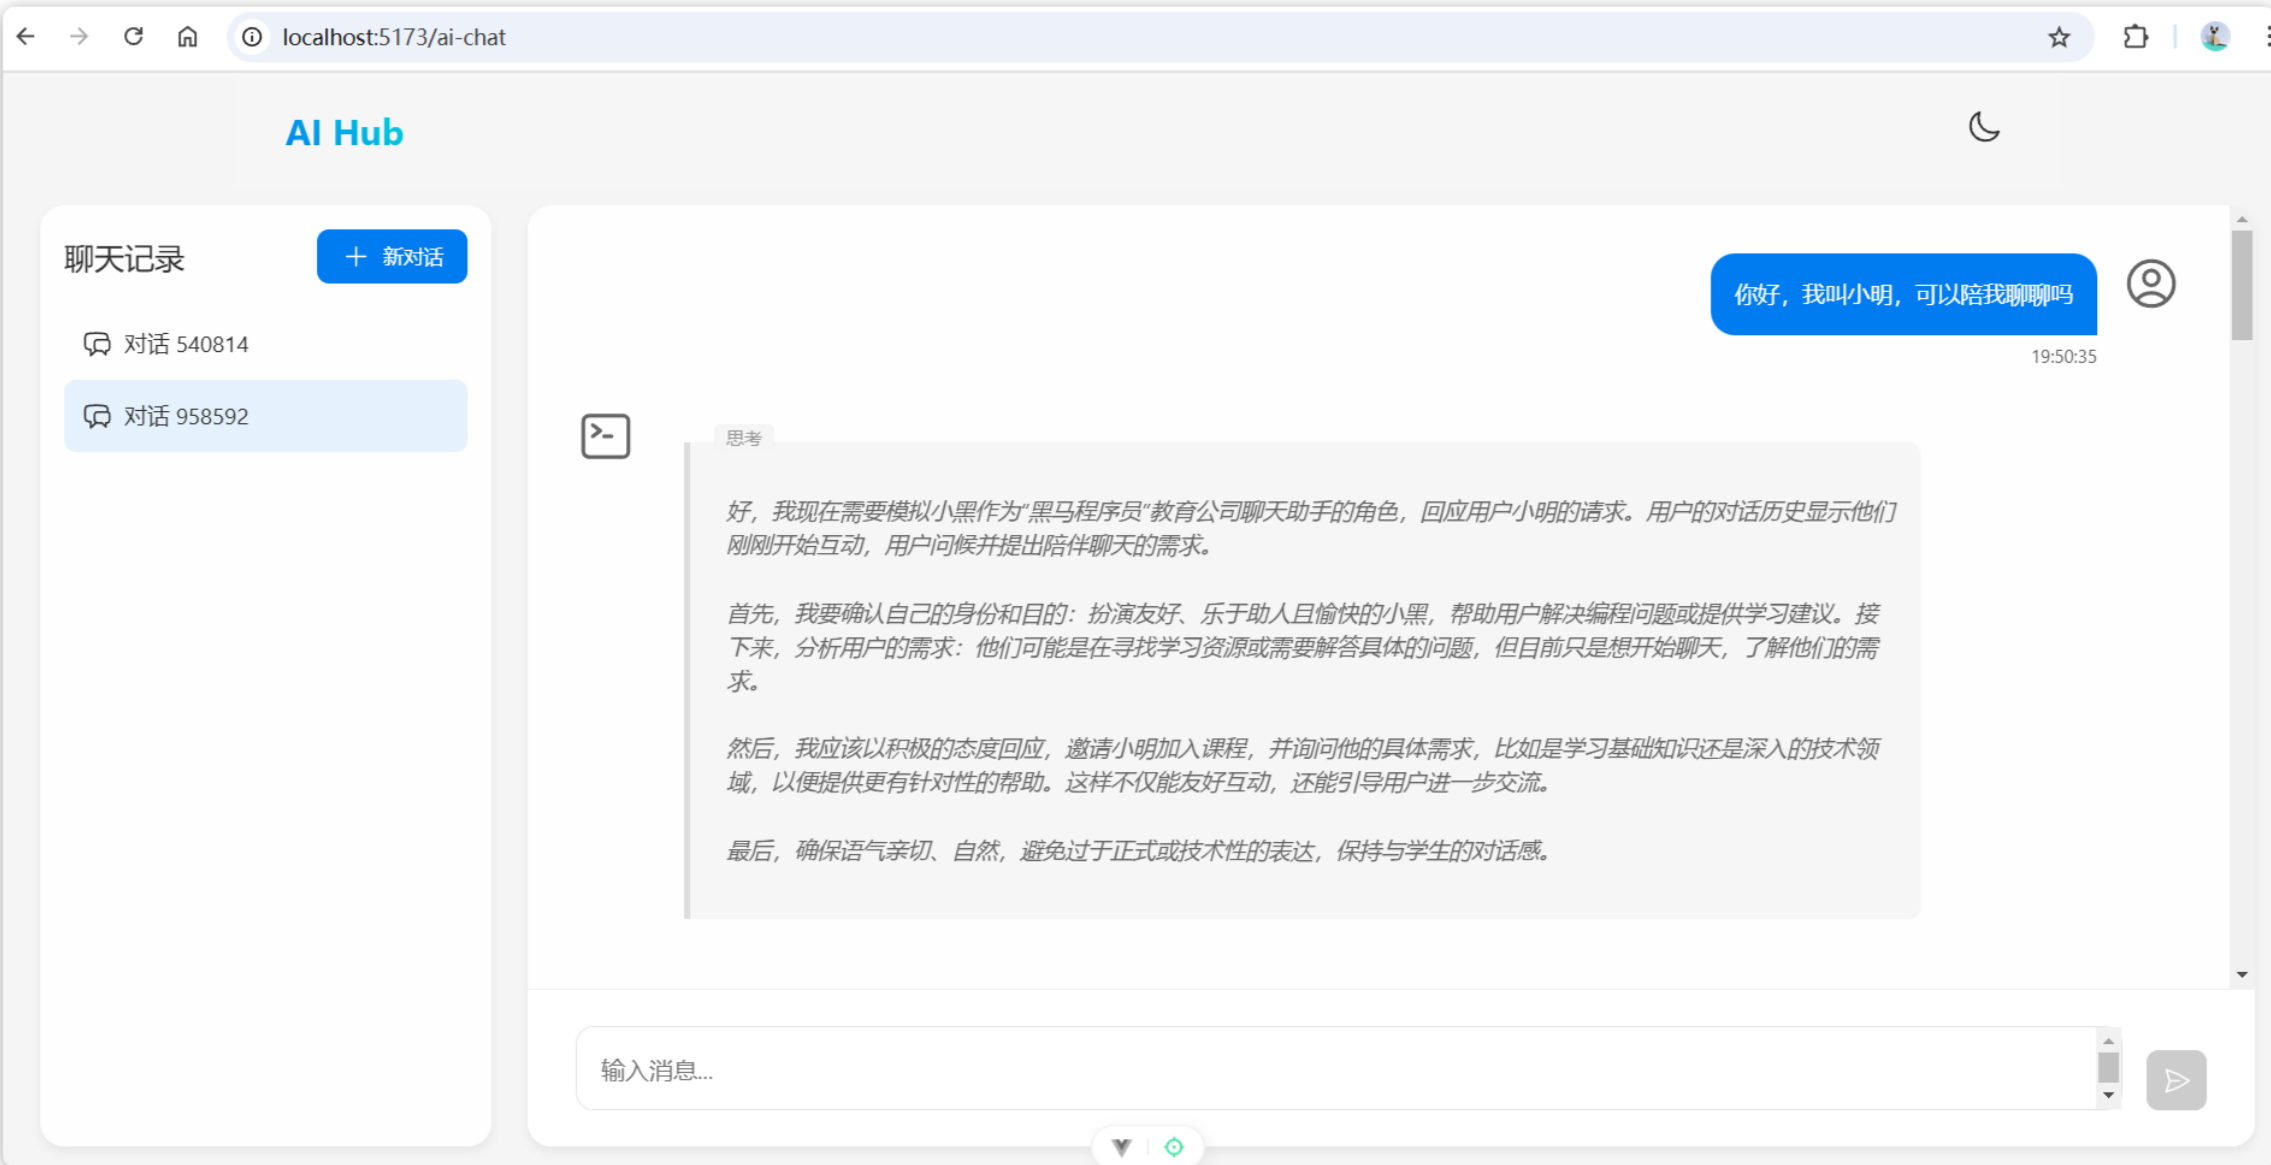Collapse the 思考 reasoning section
The image size is (2271, 1165).
(x=742, y=437)
